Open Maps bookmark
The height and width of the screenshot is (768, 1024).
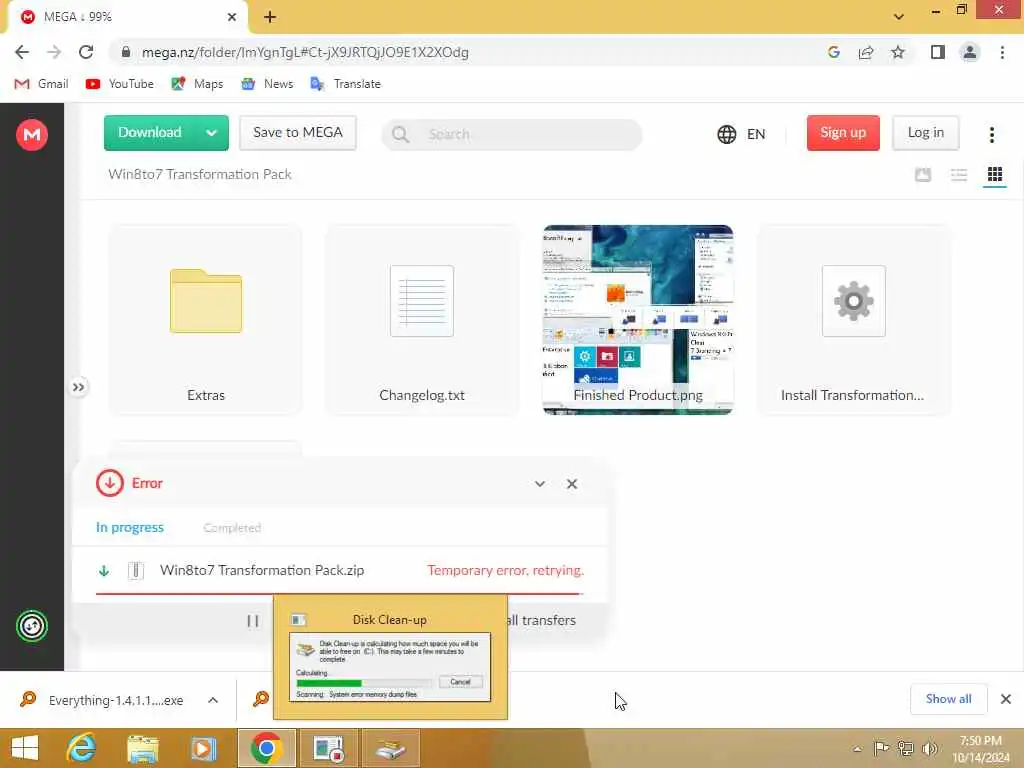[x=197, y=84]
